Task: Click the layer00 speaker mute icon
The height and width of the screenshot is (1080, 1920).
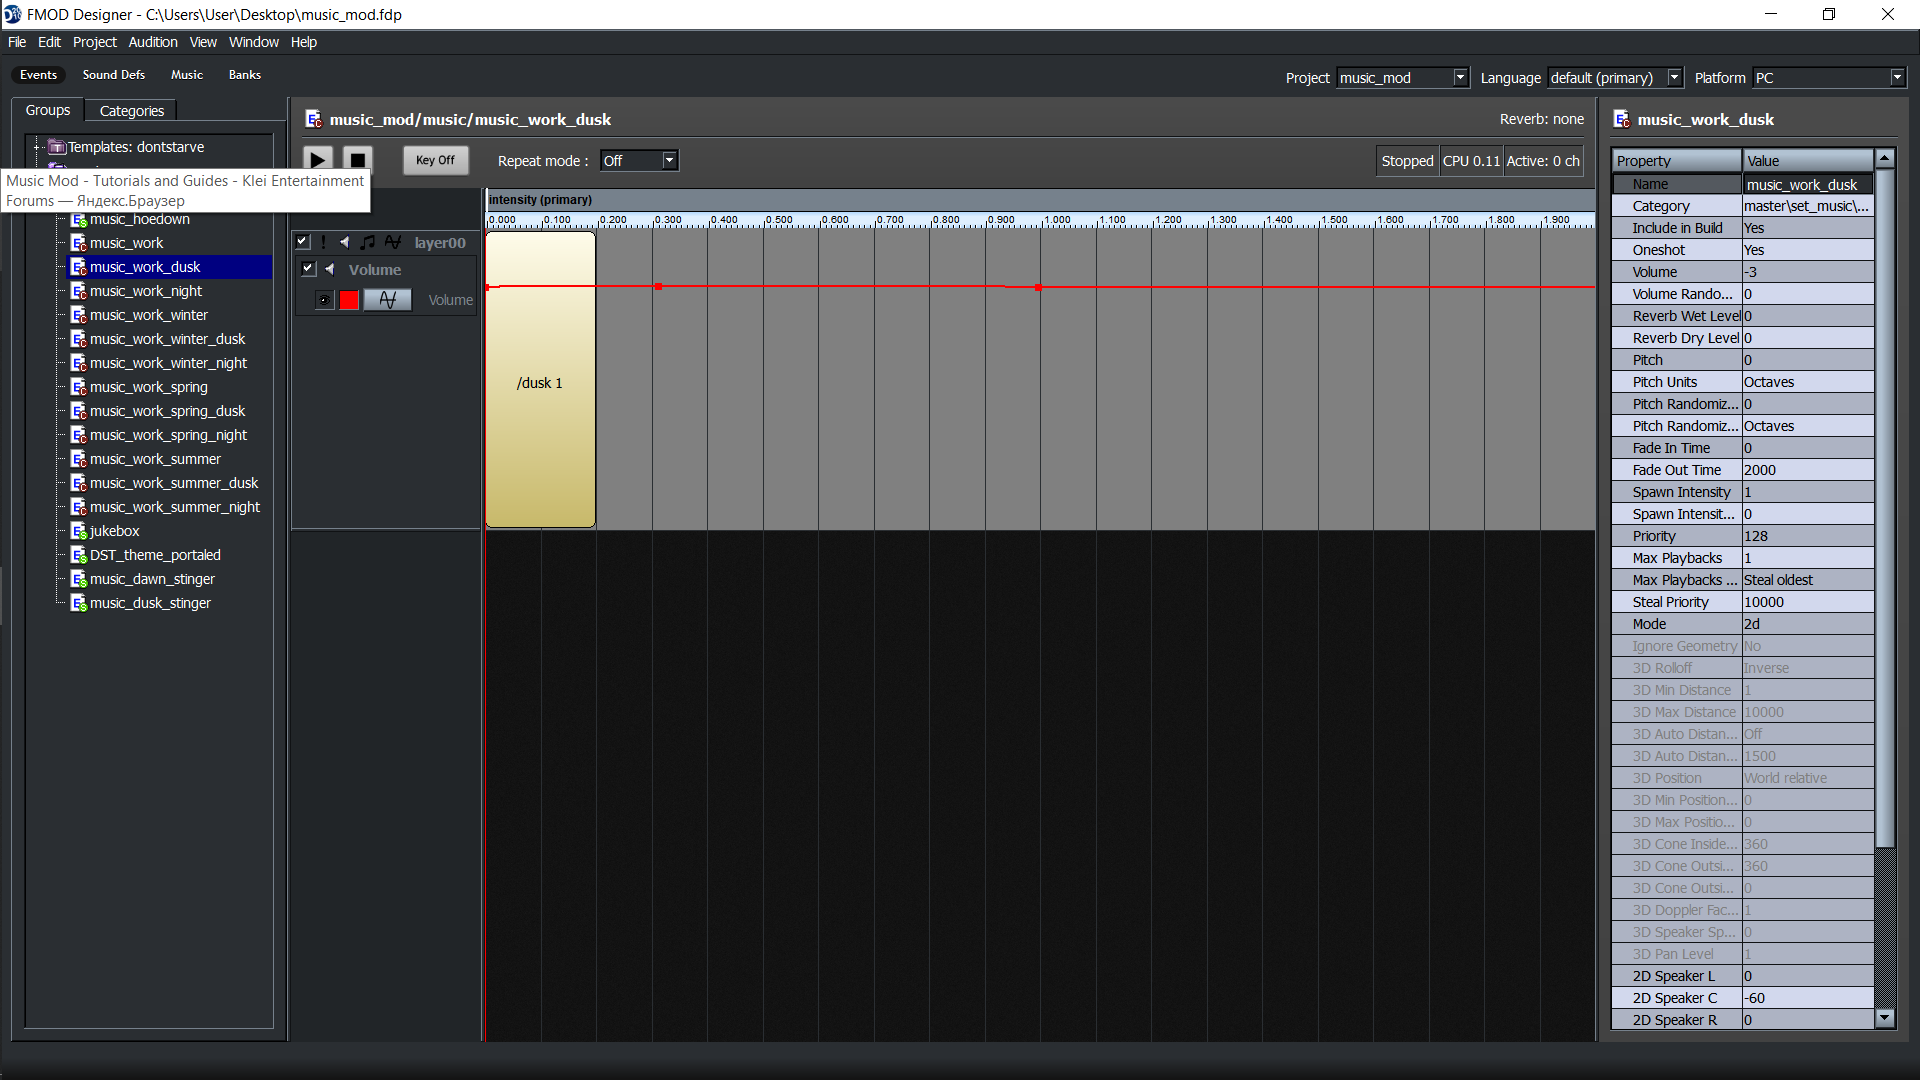Action: click(x=344, y=242)
